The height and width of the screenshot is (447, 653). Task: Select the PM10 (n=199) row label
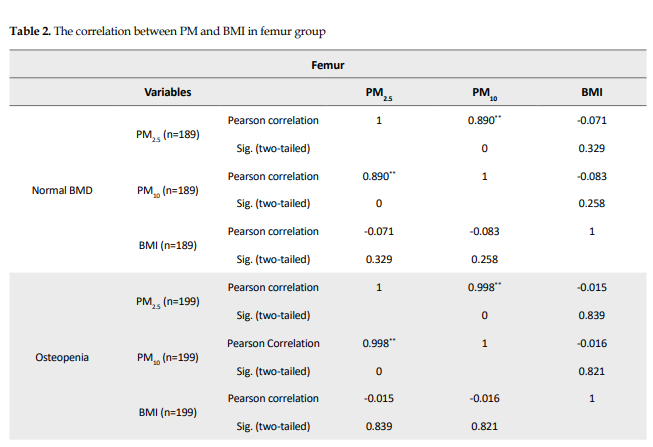point(167,357)
